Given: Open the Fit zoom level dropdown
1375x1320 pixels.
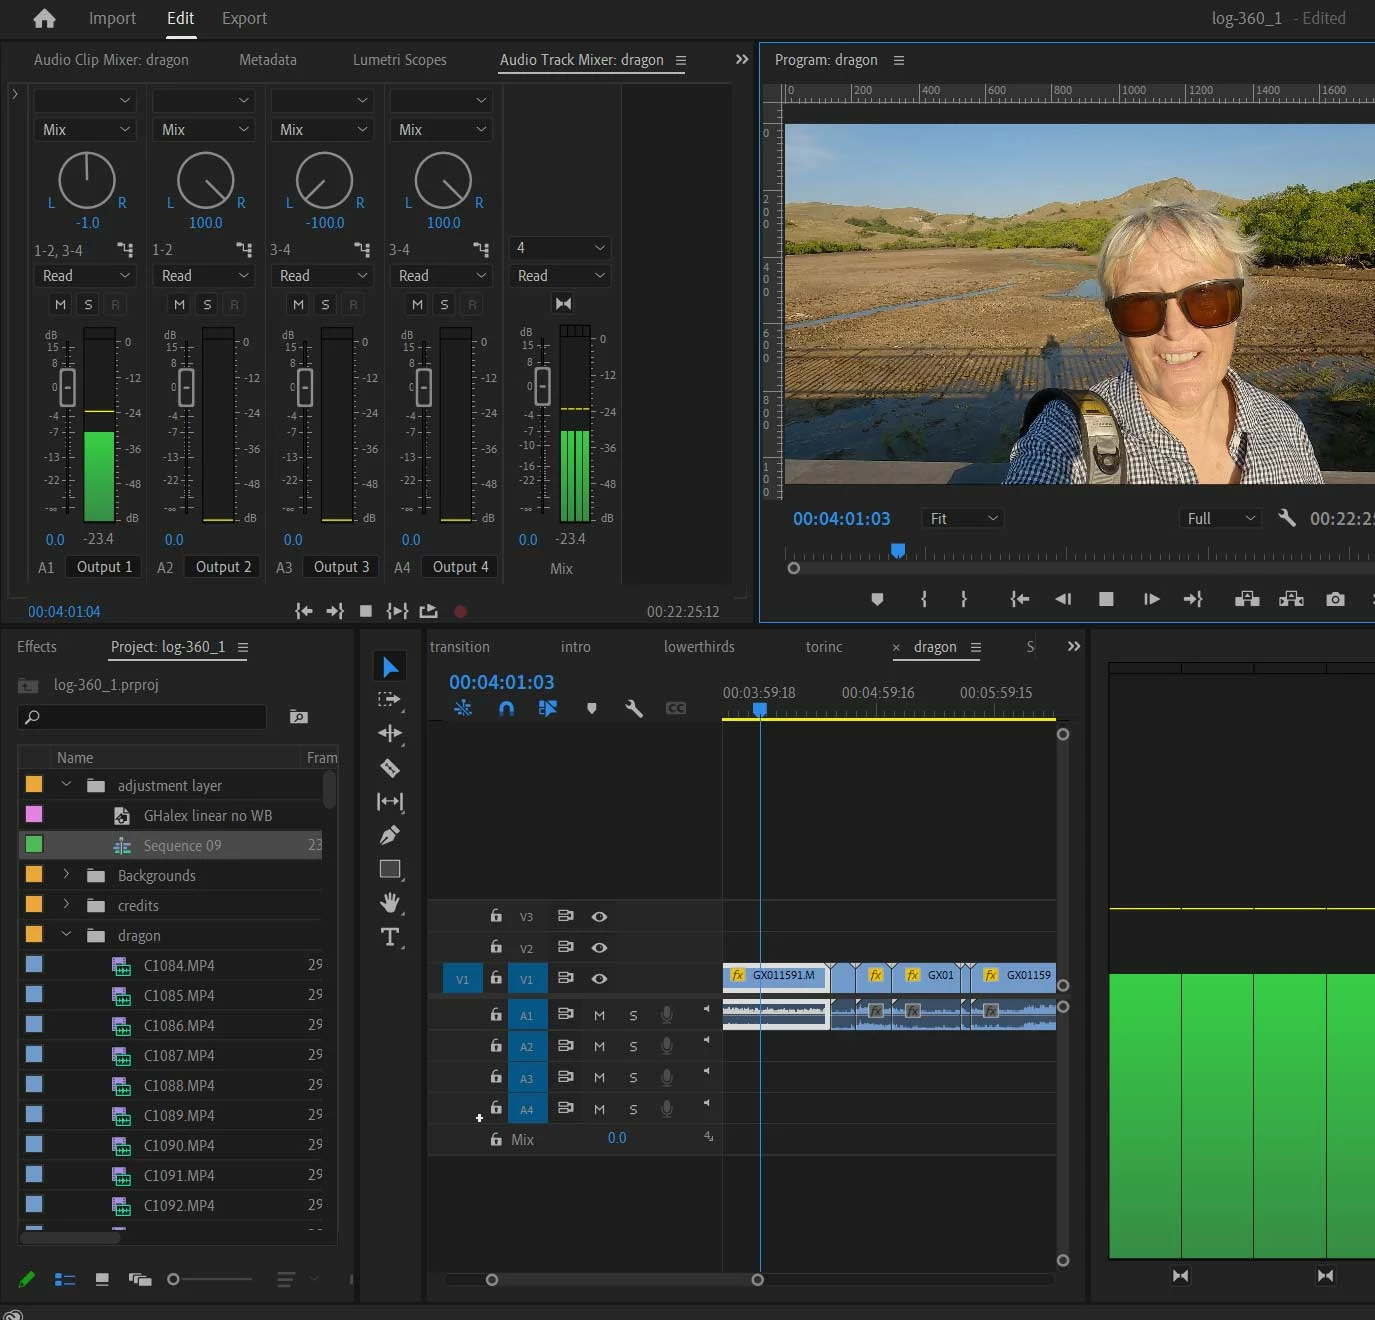Looking at the screenshot, I should pos(963,518).
